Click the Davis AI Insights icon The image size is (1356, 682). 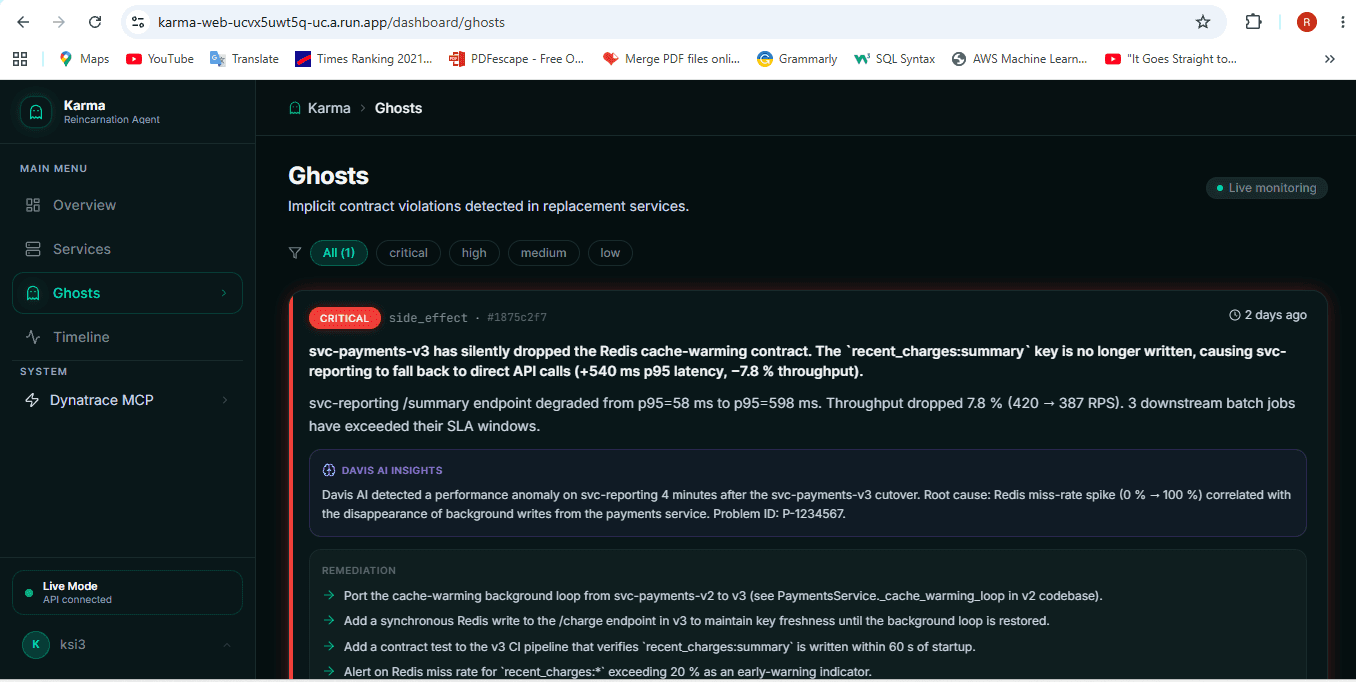329,470
